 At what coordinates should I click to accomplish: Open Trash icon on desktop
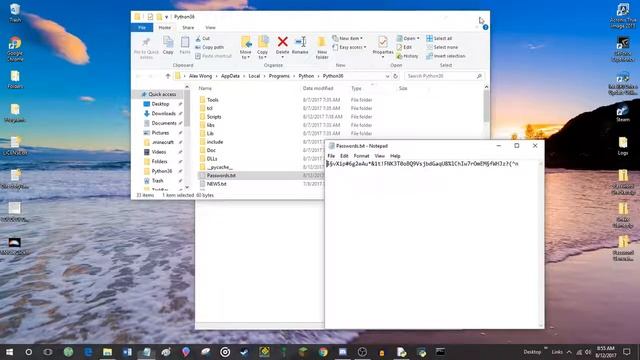click(15, 13)
